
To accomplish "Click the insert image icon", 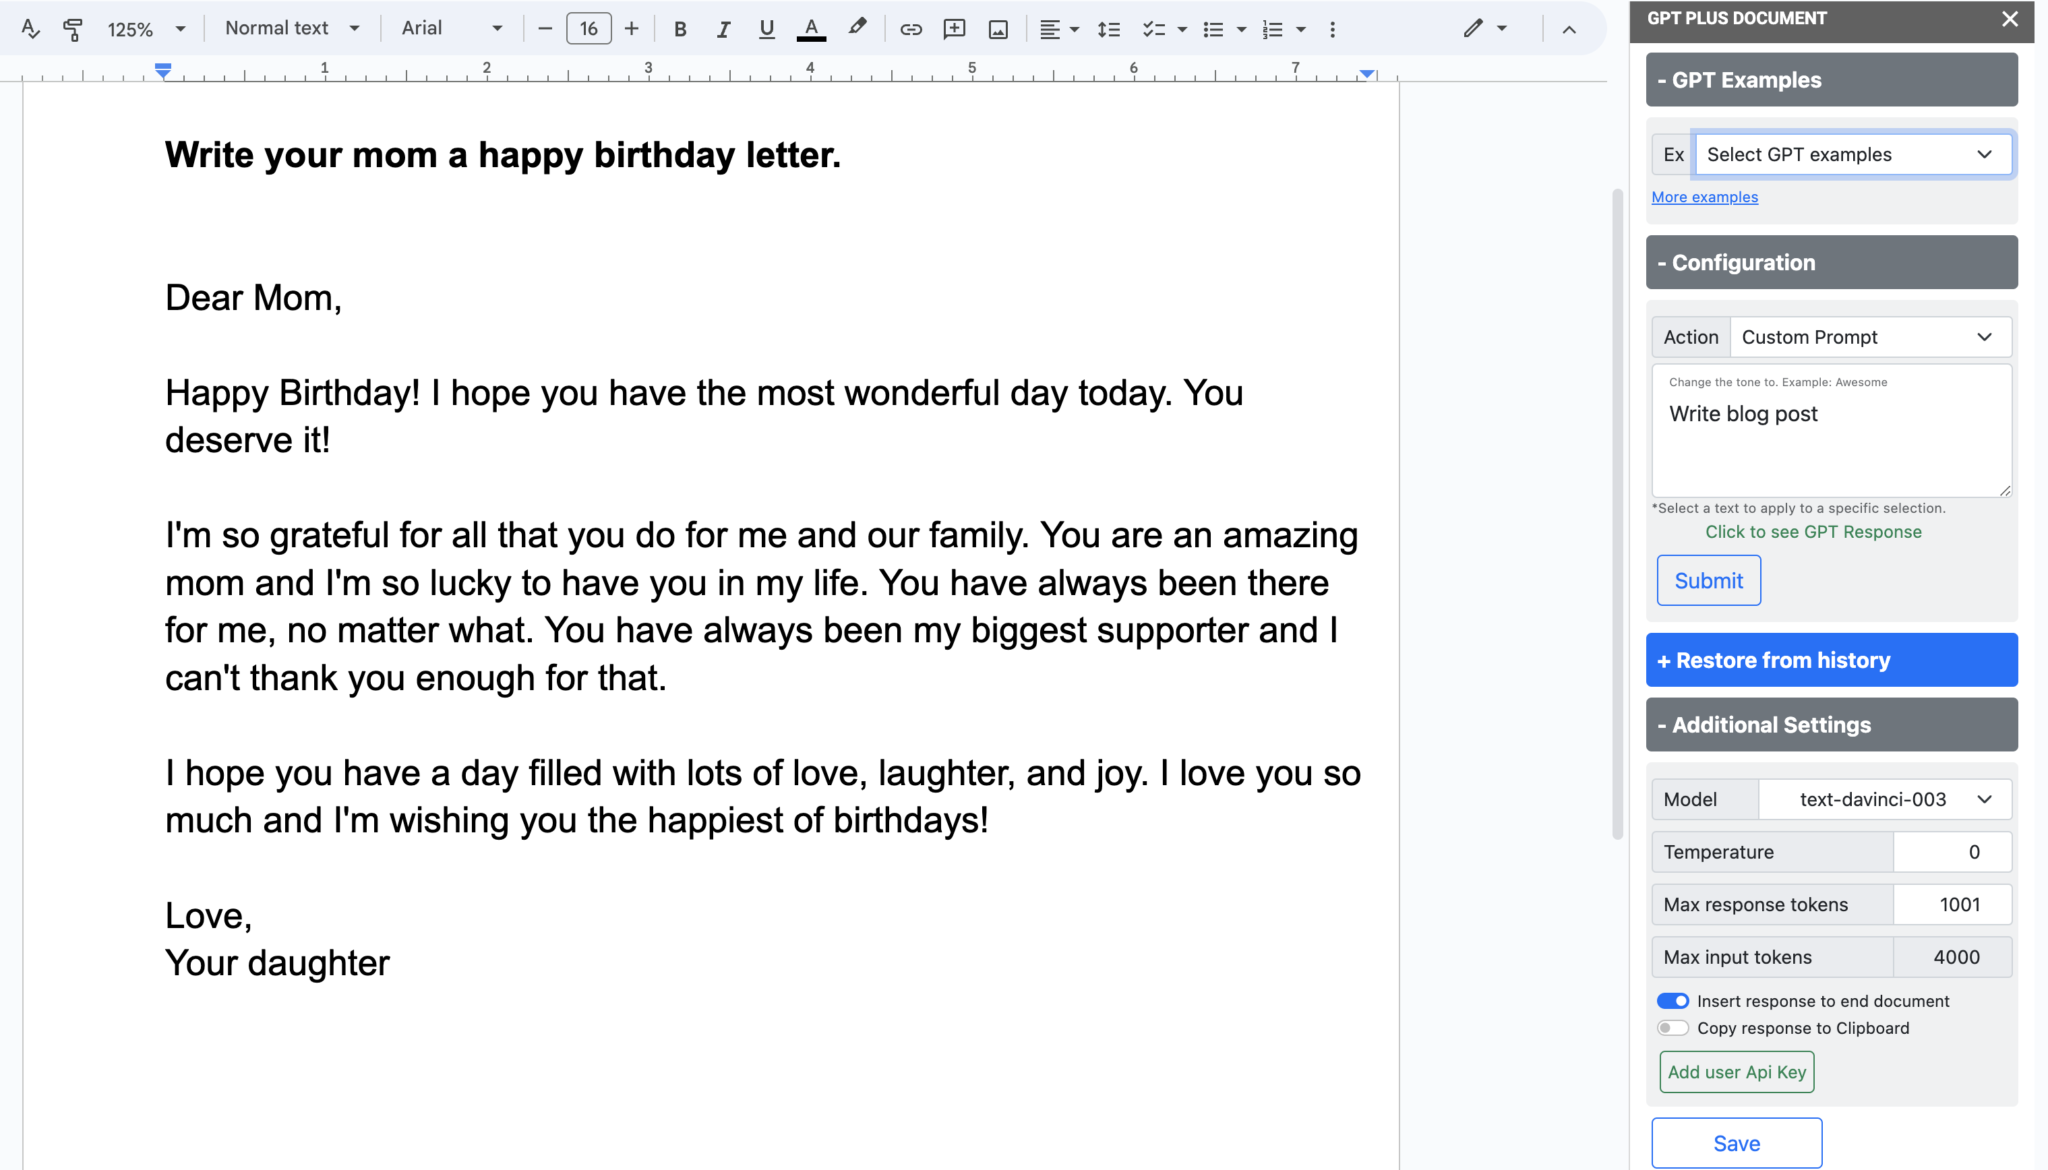I will [998, 29].
